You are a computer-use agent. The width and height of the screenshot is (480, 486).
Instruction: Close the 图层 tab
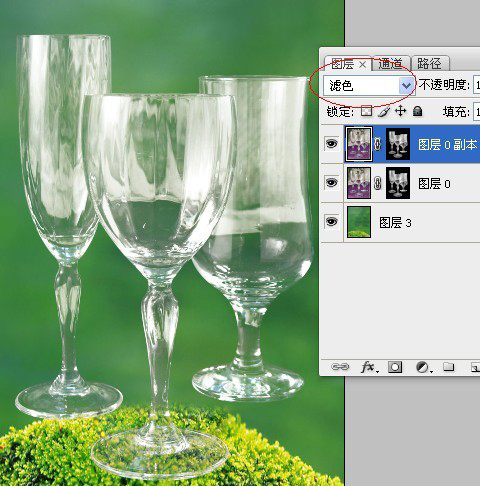pyautogui.click(x=363, y=65)
